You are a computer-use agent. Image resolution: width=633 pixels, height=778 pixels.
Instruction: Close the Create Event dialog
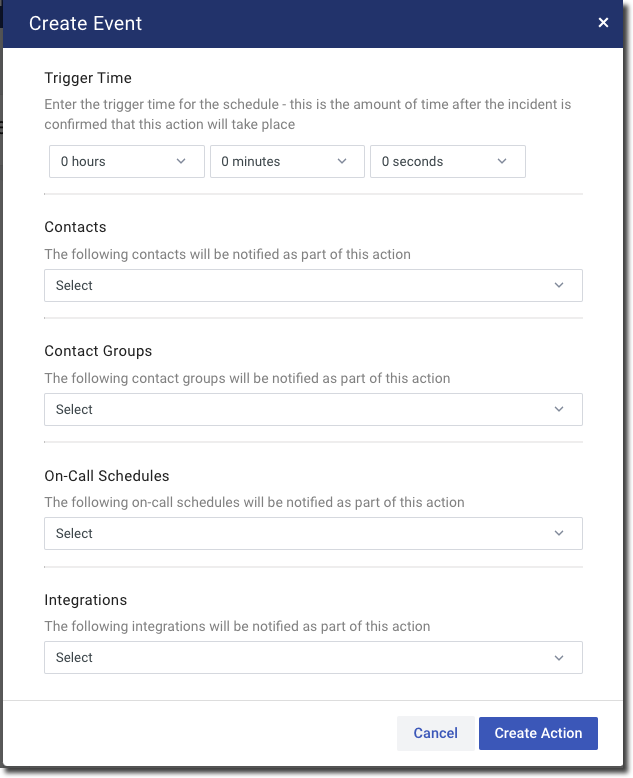(603, 23)
